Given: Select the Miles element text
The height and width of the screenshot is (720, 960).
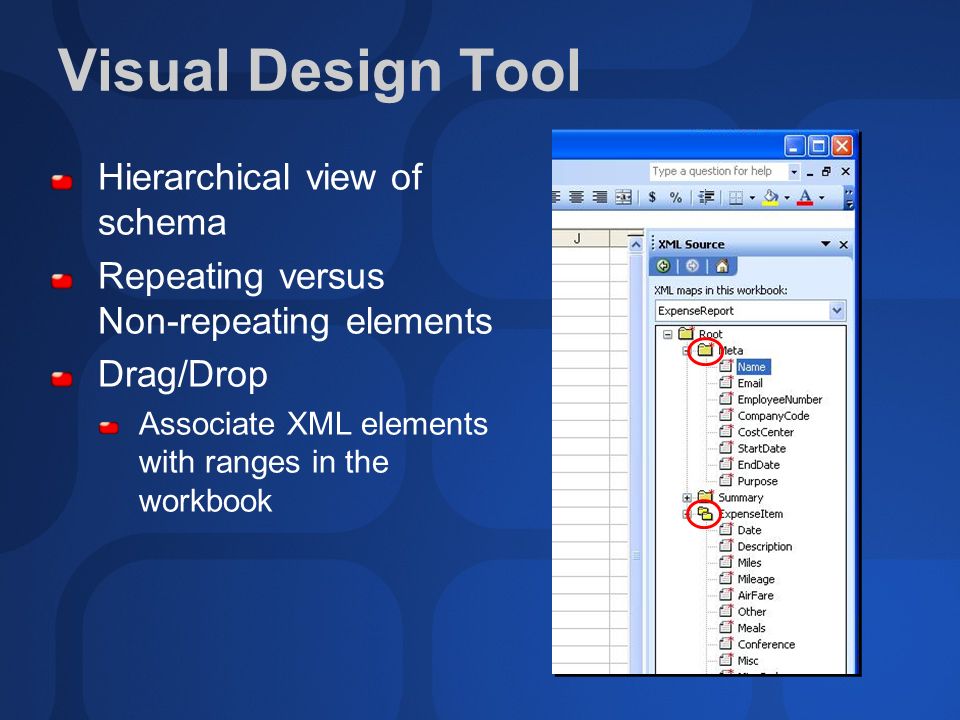Looking at the screenshot, I should (749, 563).
